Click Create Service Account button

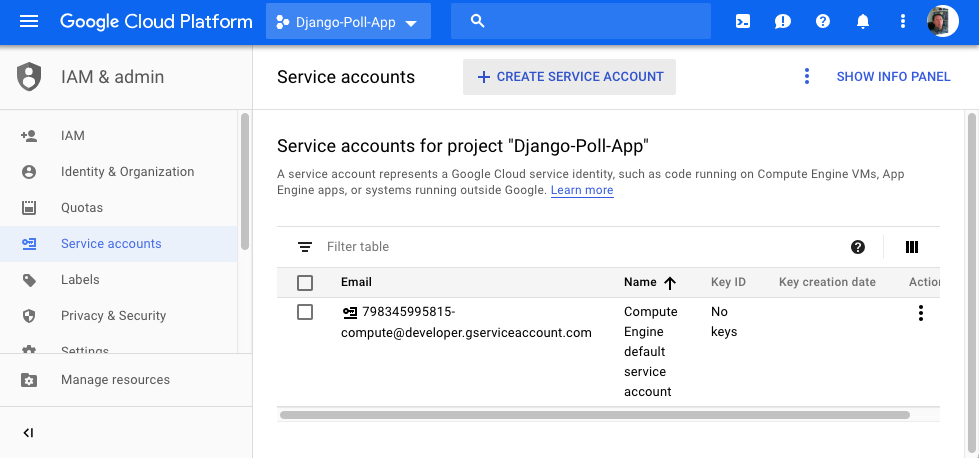(569, 77)
